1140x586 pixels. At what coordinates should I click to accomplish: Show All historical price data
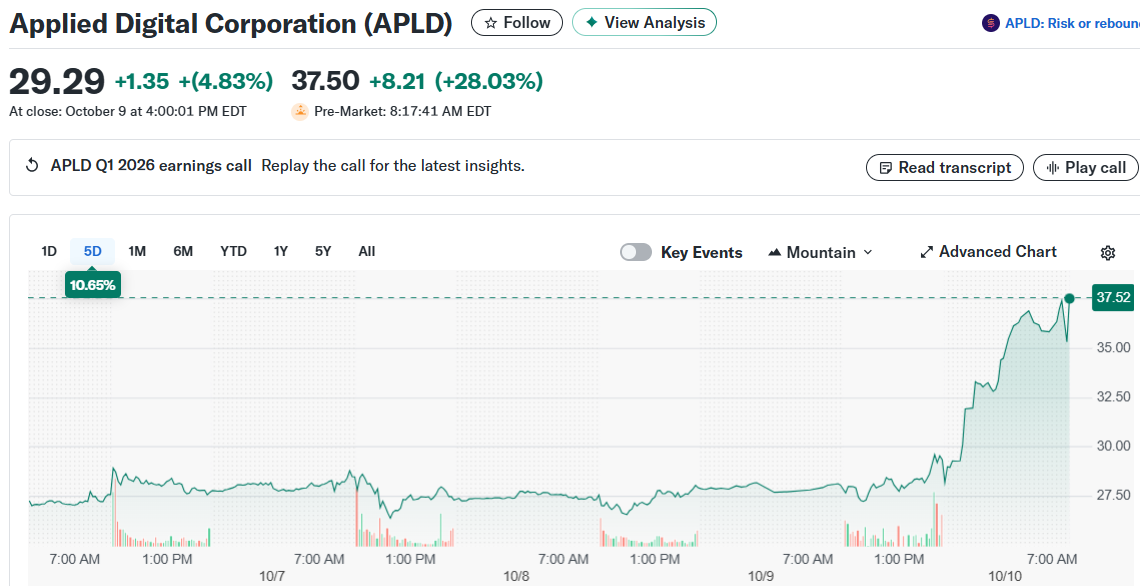(x=367, y=251)
